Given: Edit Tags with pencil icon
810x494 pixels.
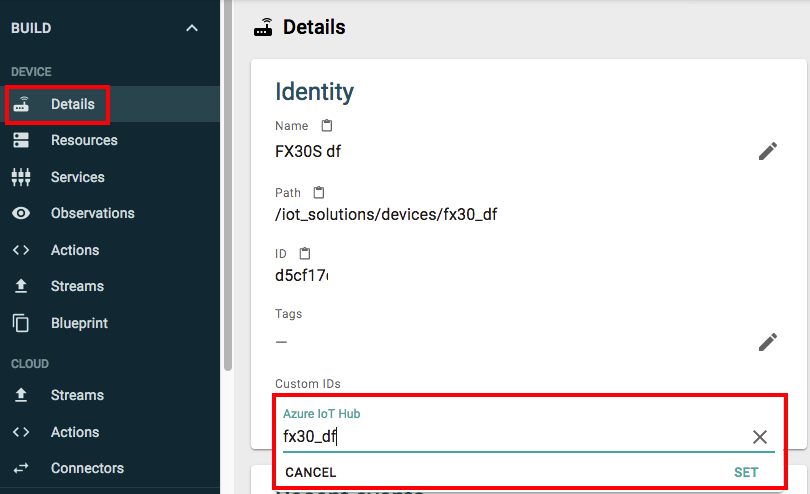Looking at the screenshot, I should (768, 342).
